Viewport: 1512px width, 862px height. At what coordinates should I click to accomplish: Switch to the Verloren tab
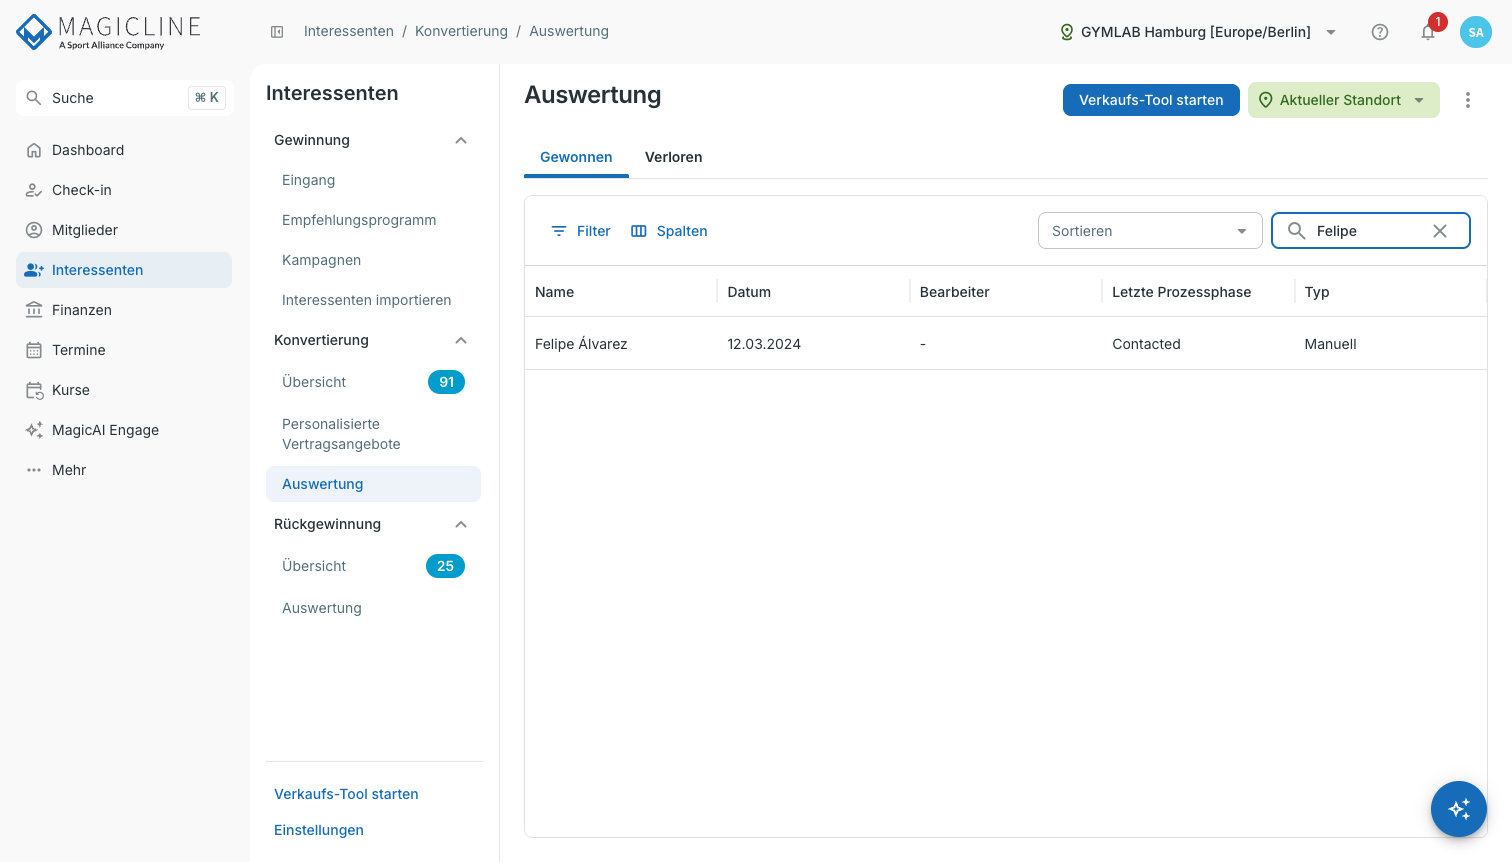[674, 157]
